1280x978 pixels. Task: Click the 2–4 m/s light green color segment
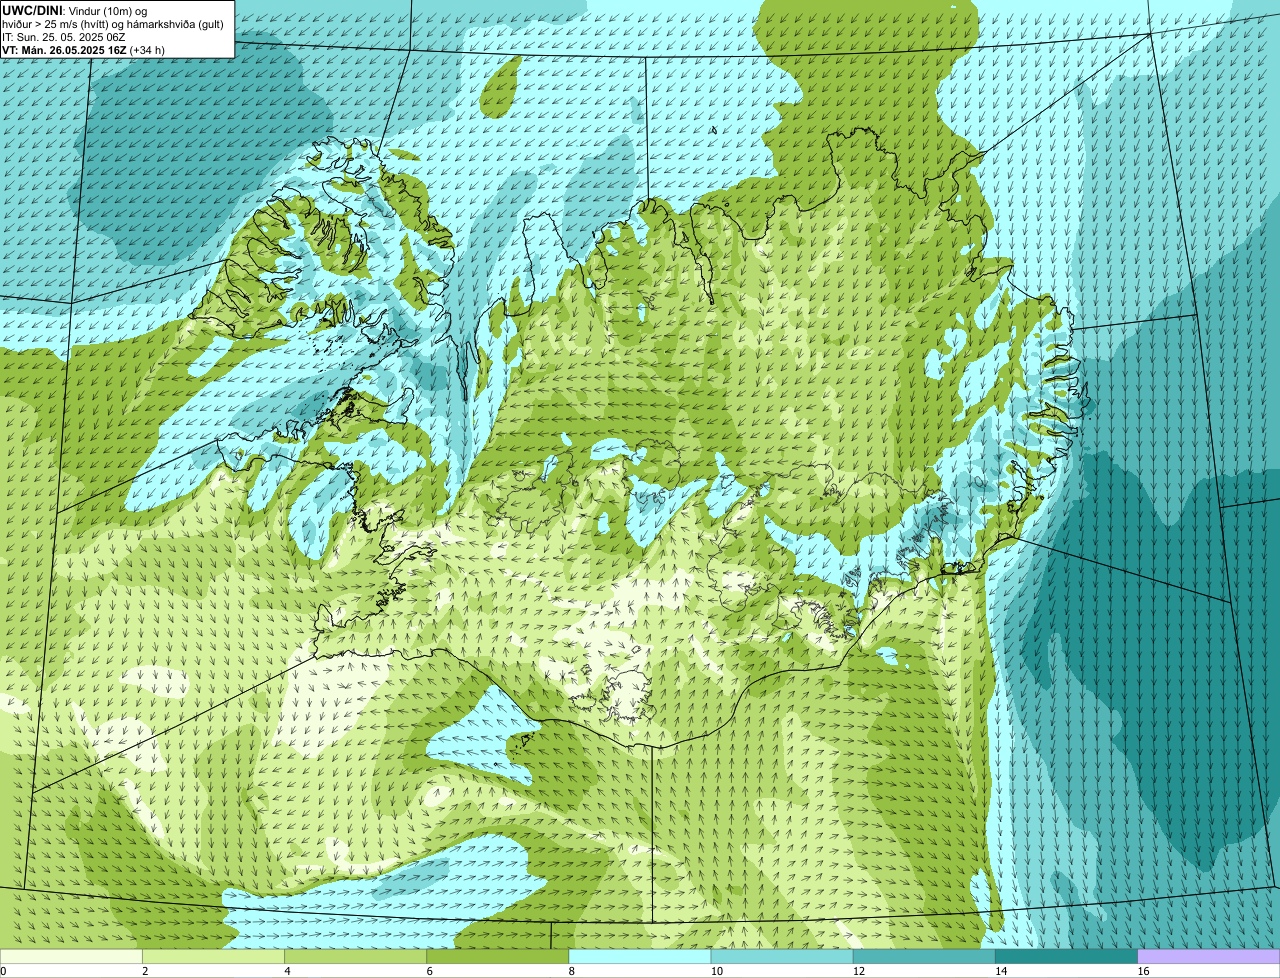[x=213, y=956]
